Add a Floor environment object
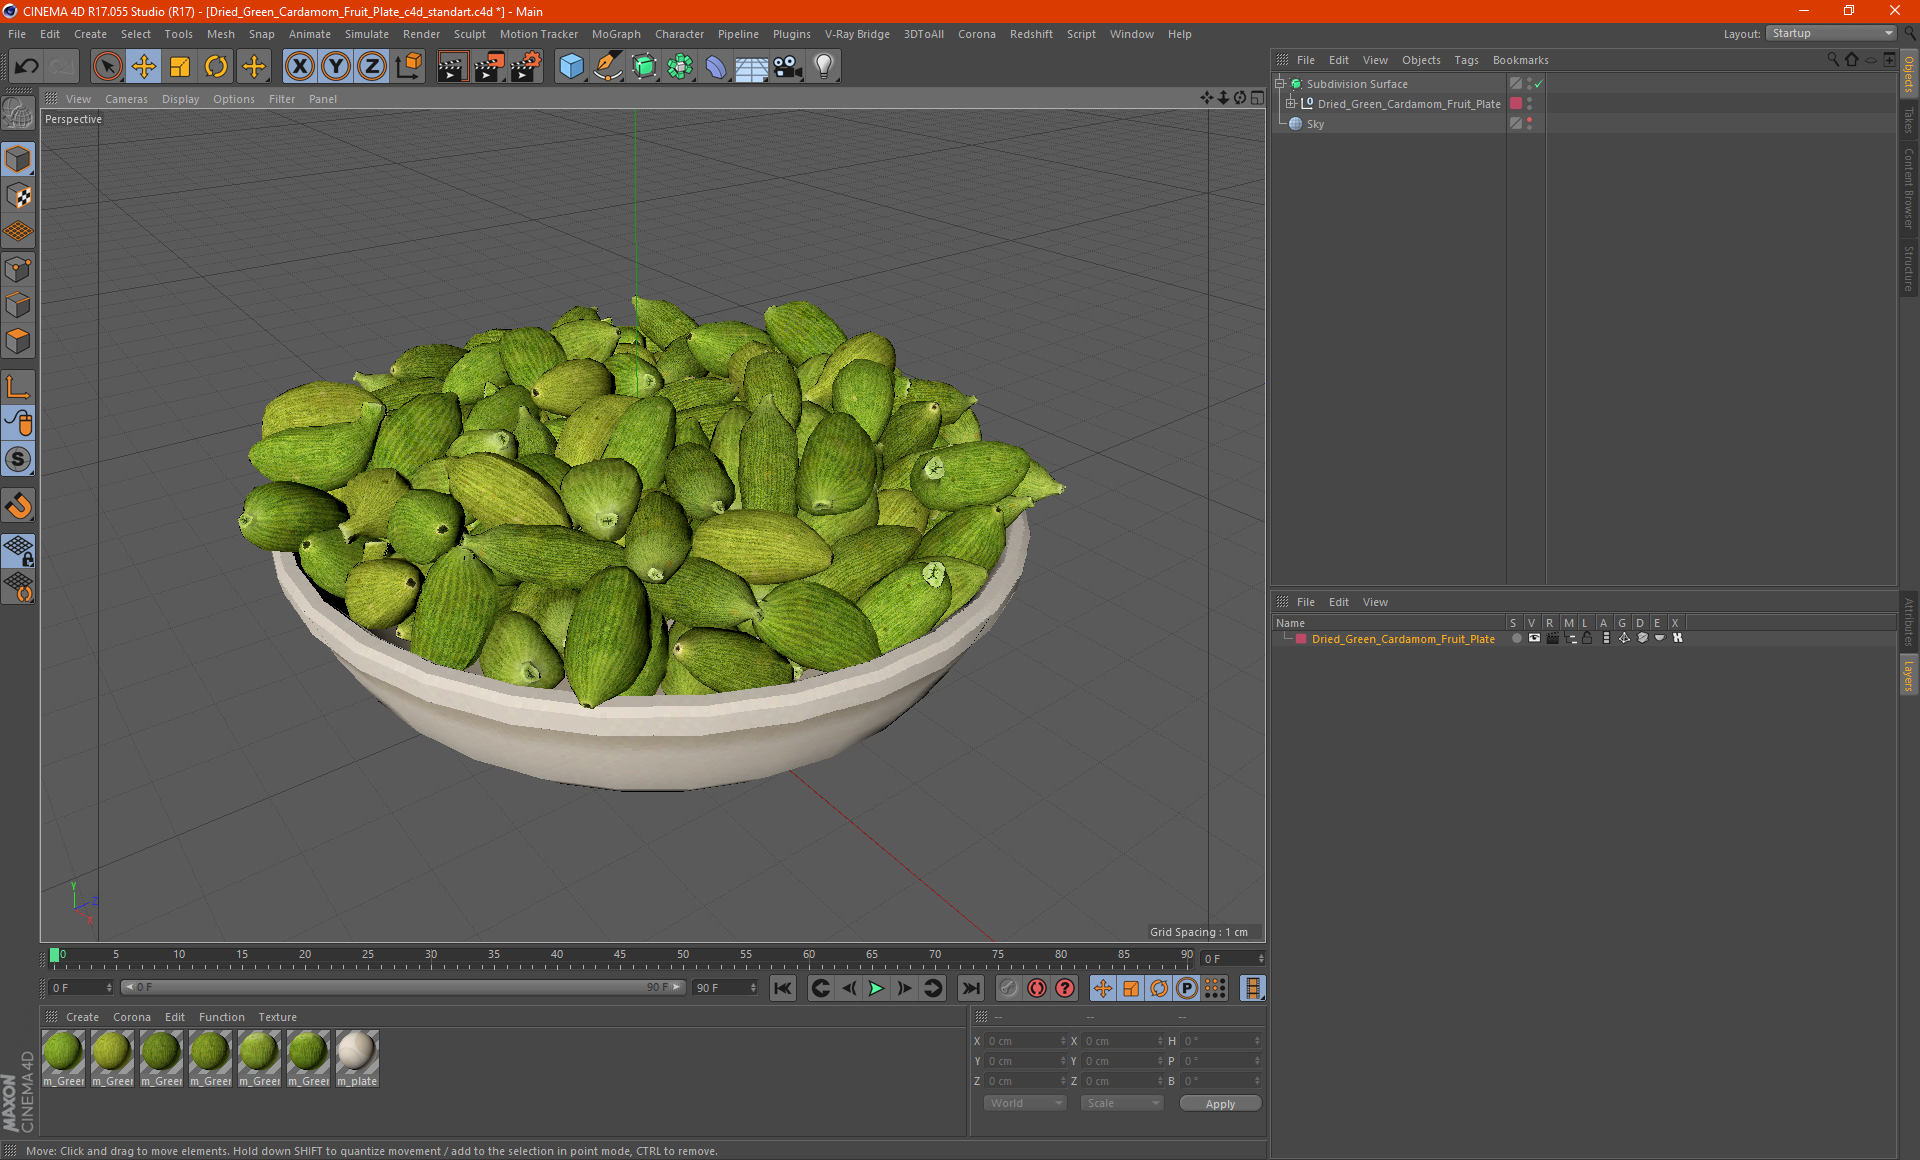This screenshot has height=1160, width=1920. click(x=752, y=67)
